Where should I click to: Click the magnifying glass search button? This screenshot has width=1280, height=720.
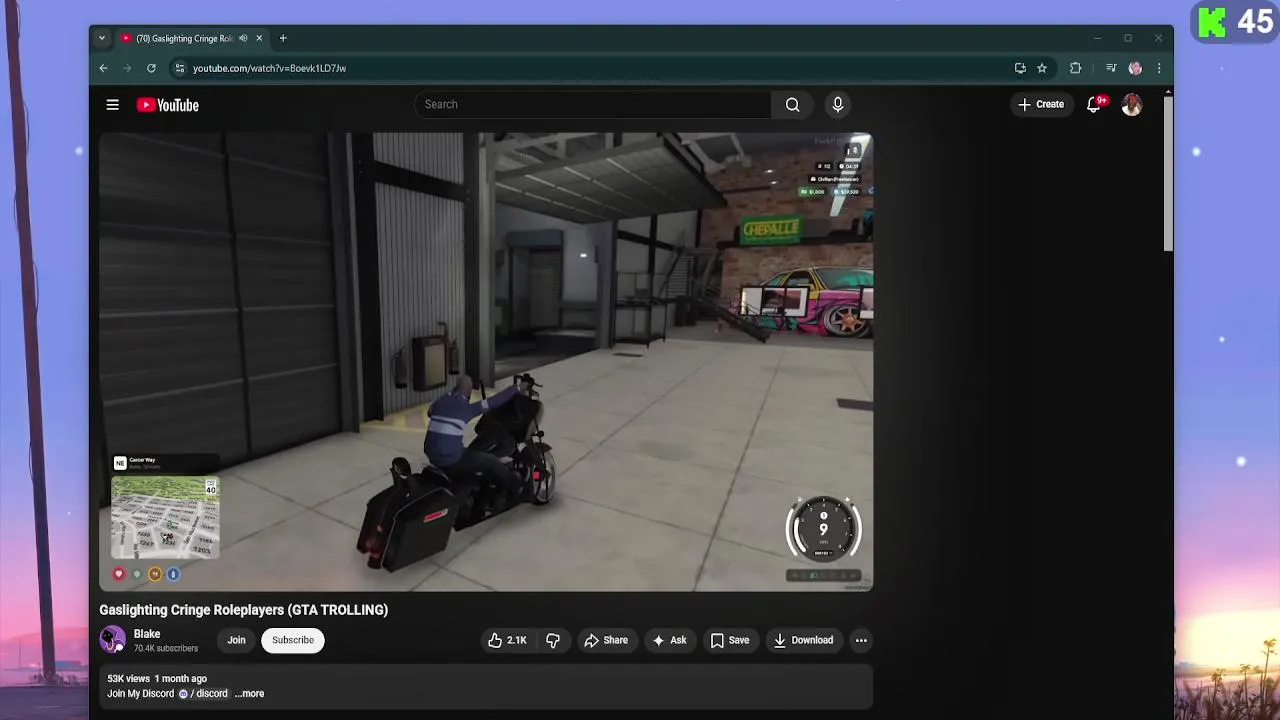point(792,104)
